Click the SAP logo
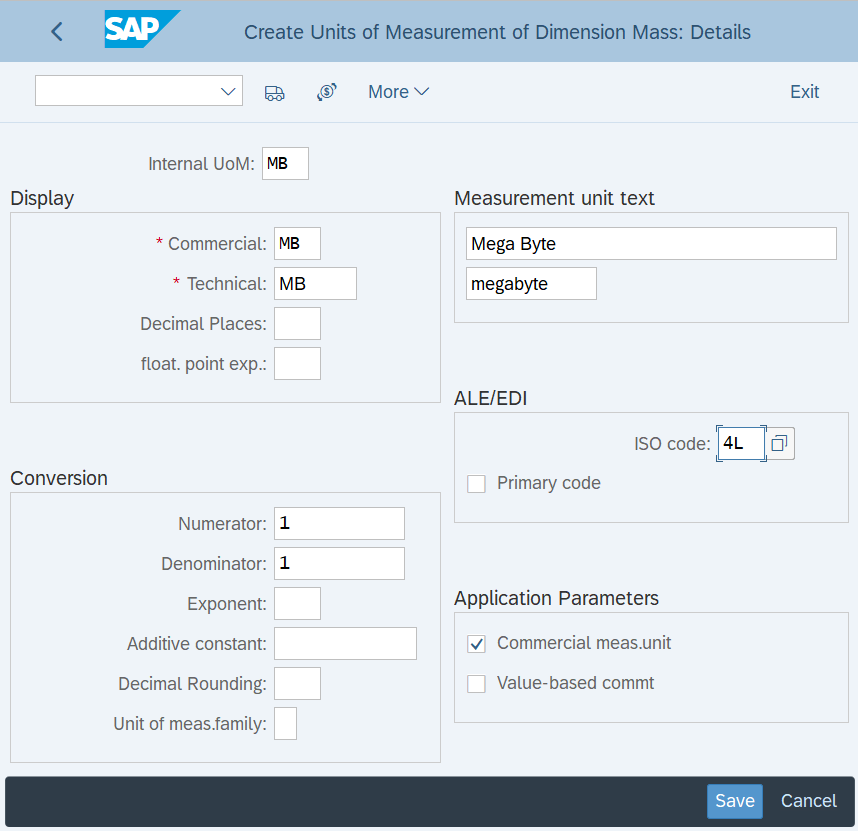The height and width of the screenshot is (831, 858). (x=142, y=29)
